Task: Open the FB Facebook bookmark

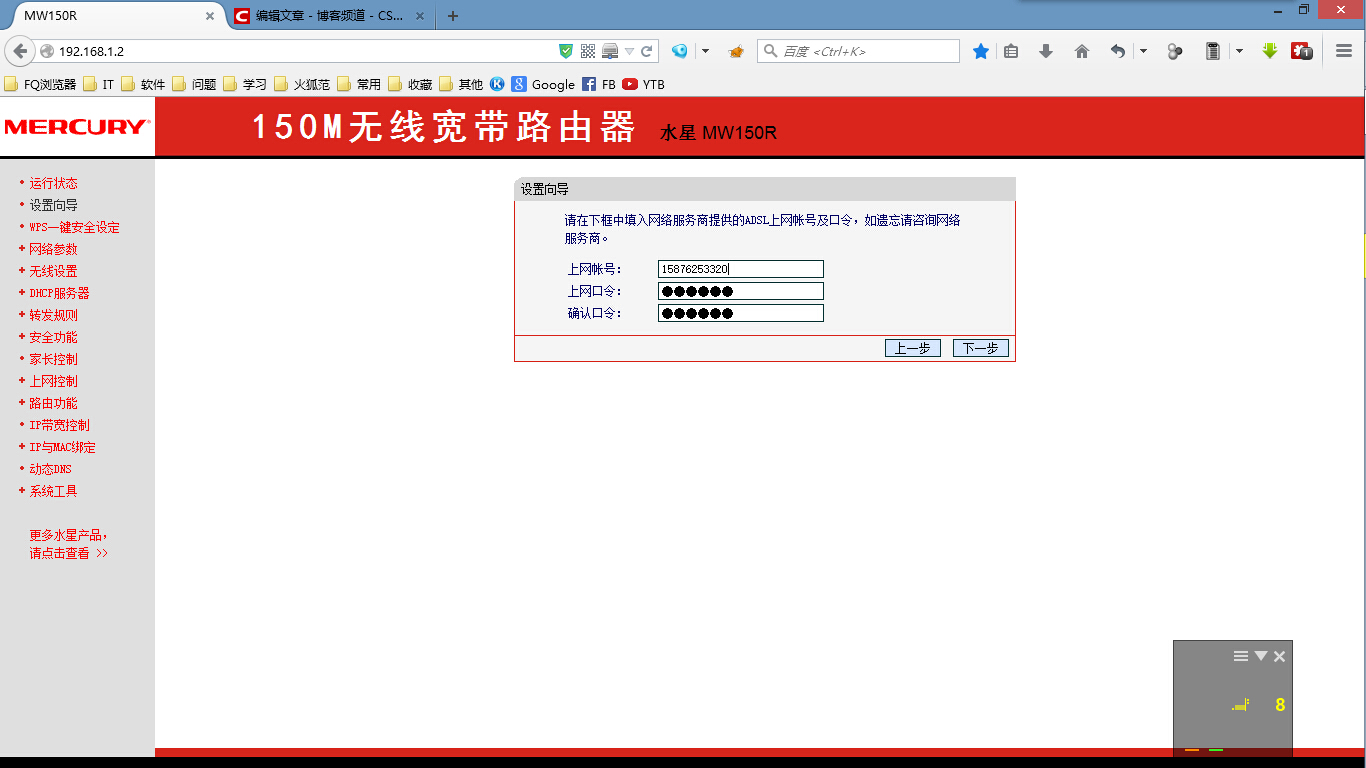Action: tap(599, 84)
